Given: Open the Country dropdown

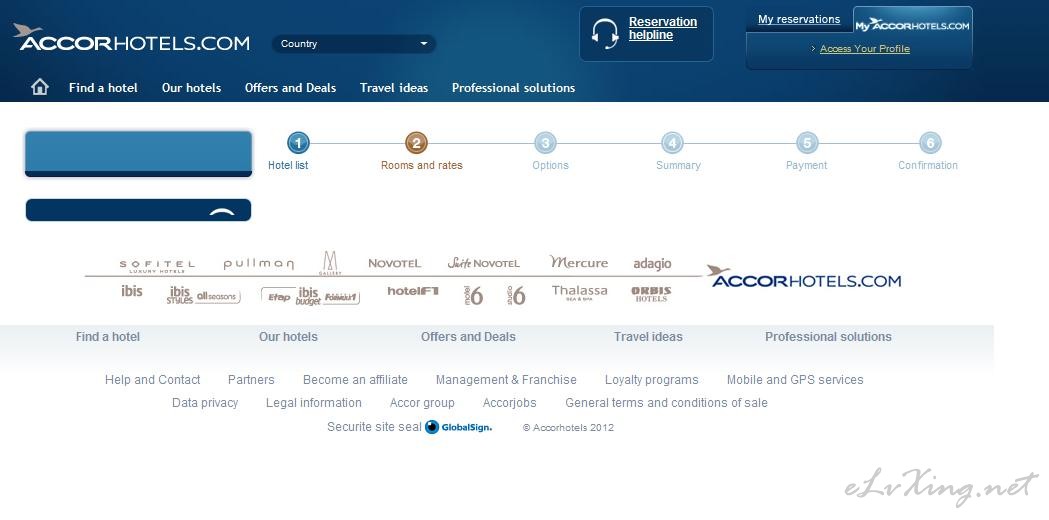Looking at the screenshot, I should click(x=354, y=44).
